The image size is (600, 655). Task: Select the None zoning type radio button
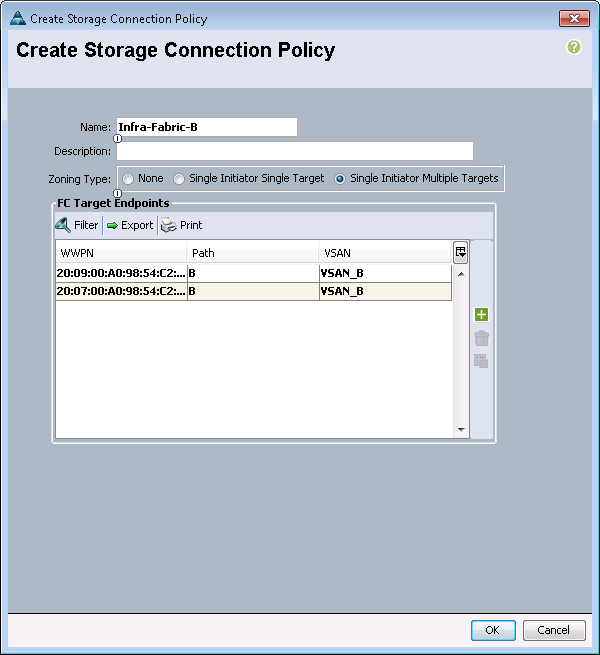pyautogui.click(x=128, y=179)
